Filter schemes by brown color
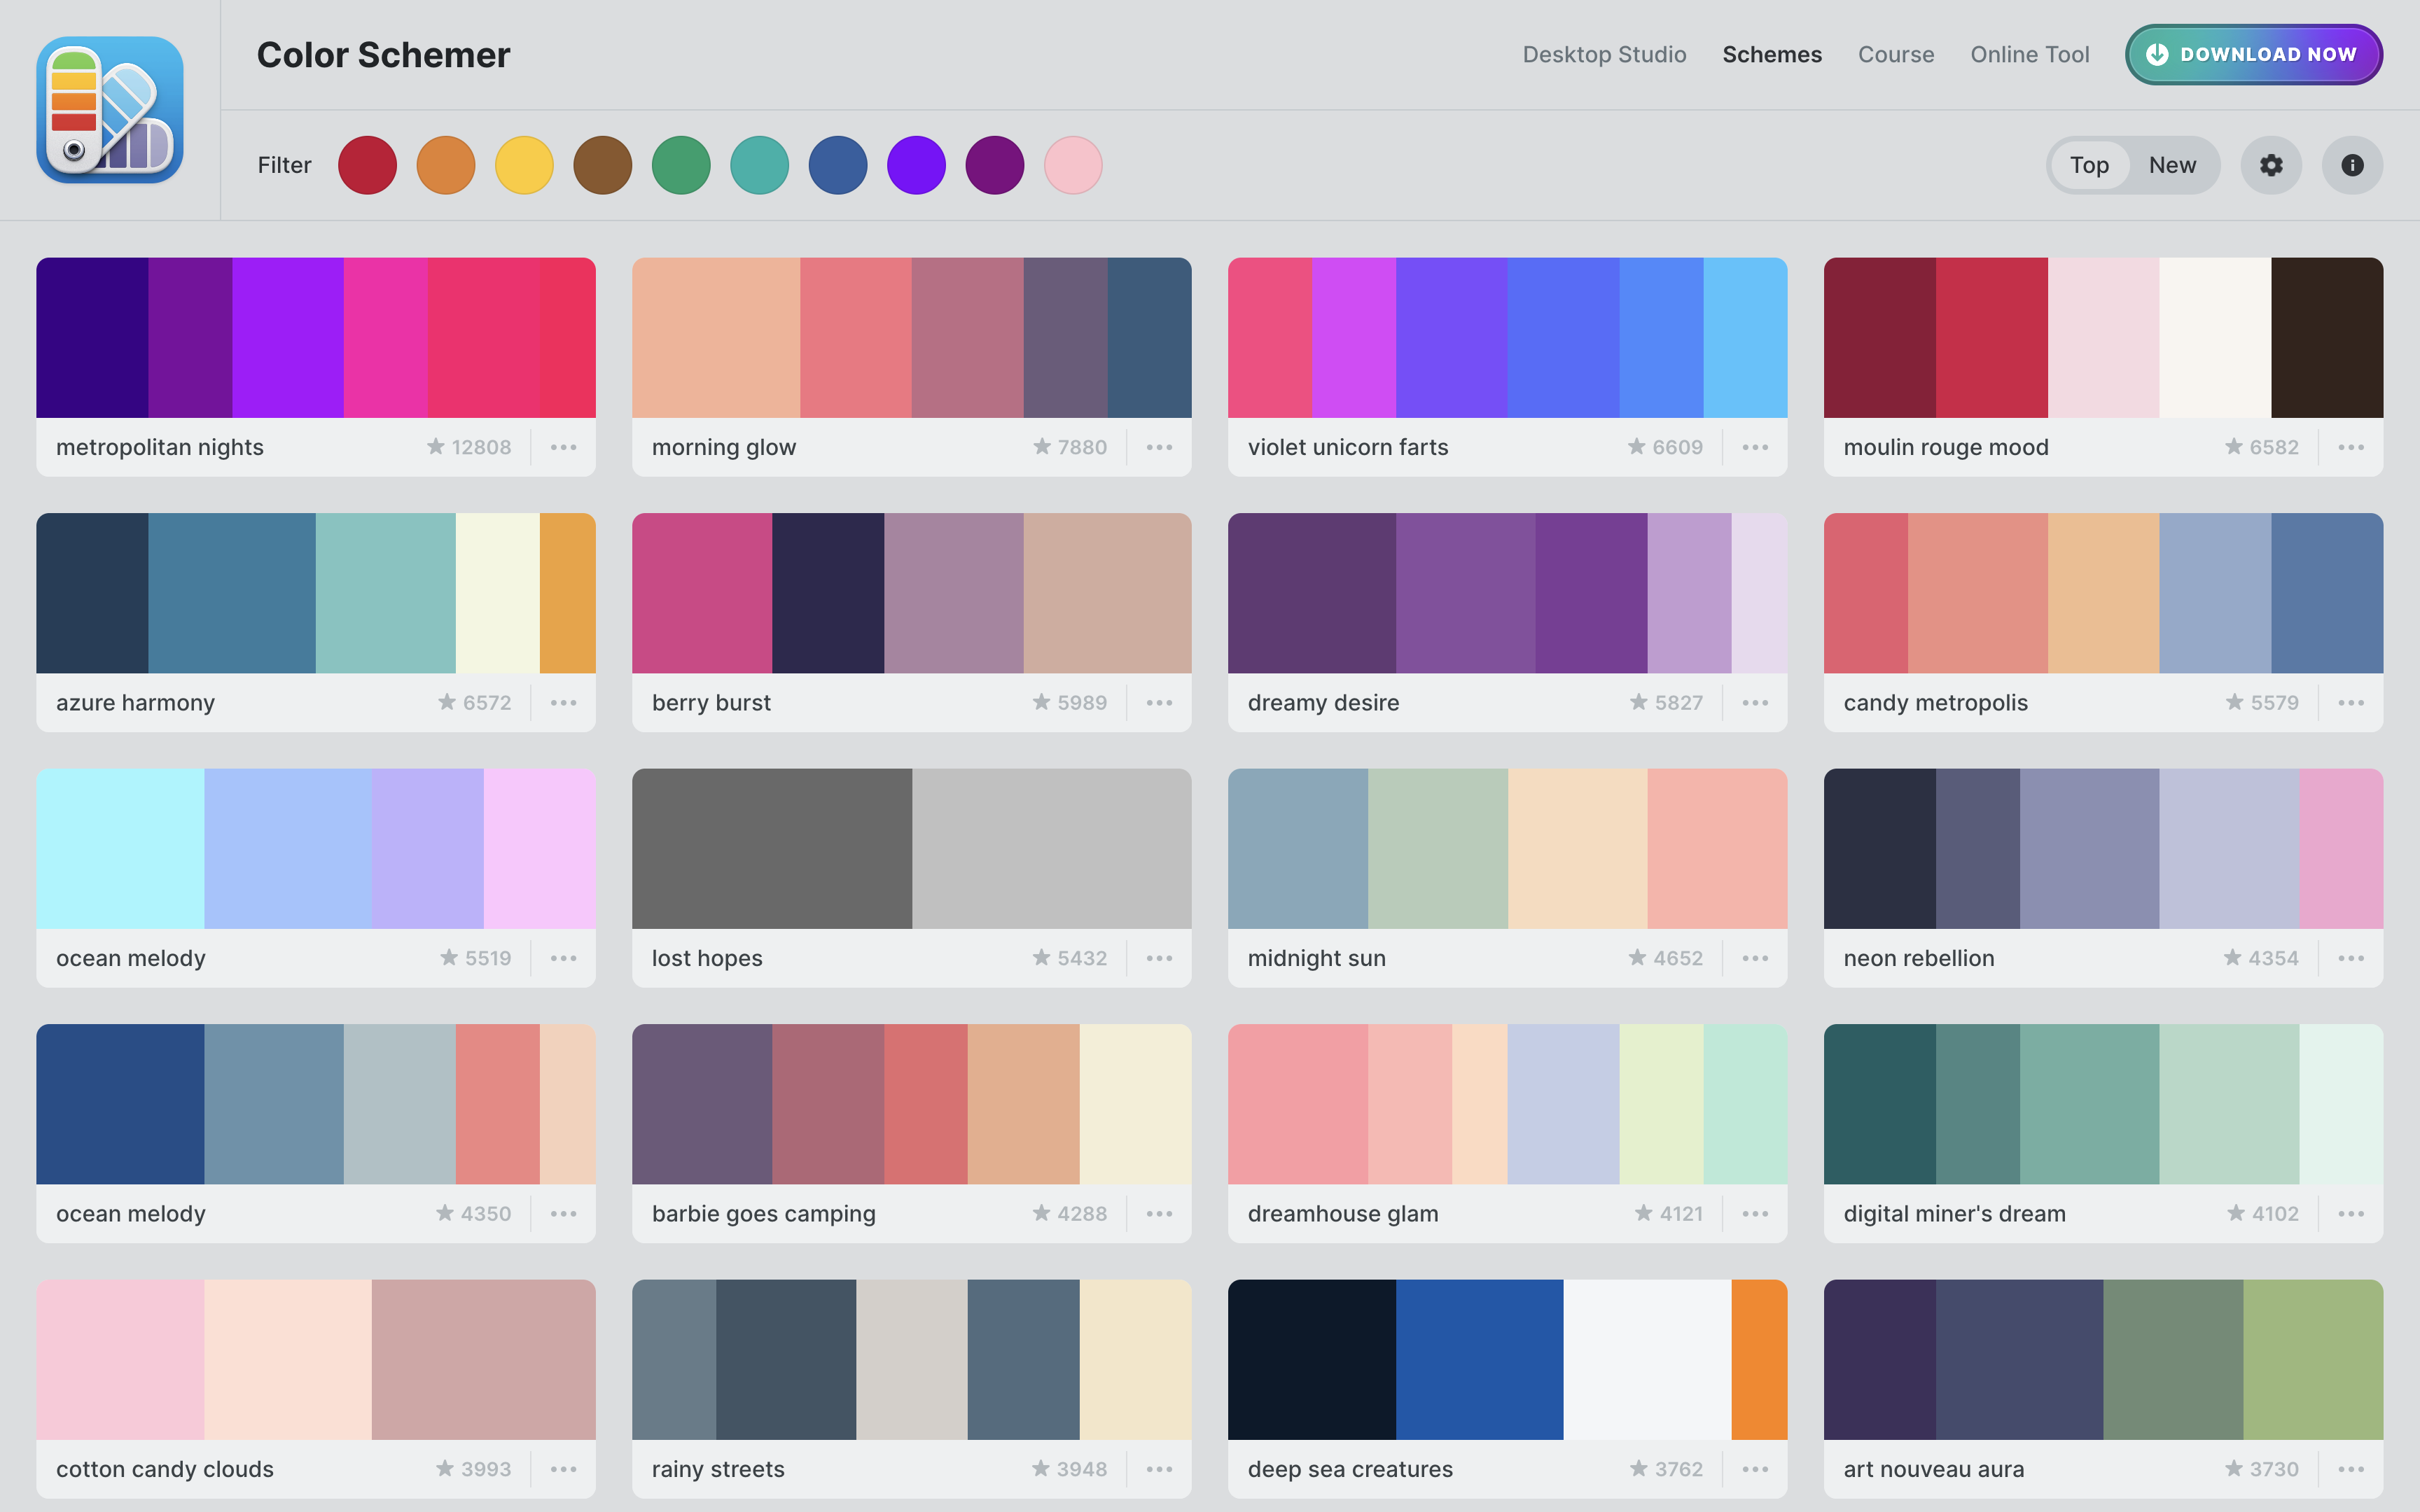 click(x=603, y=165)
